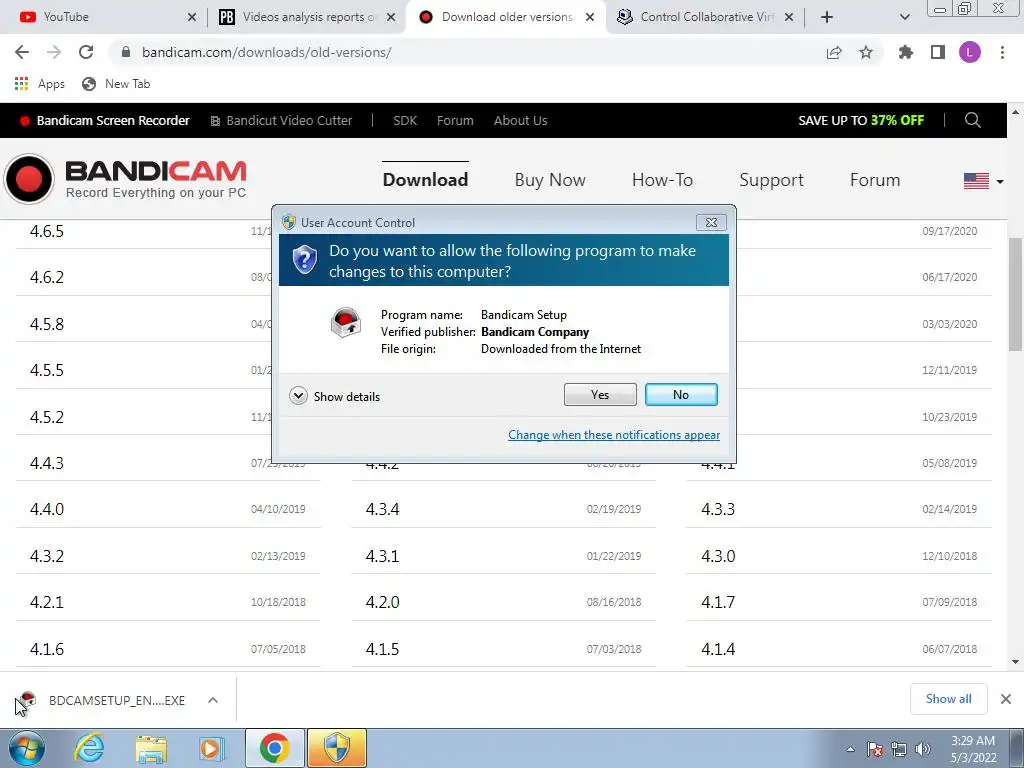The image size is (1024, 768).
Task: Open a new tab with plus button
Action: click(x=827, y=17)
